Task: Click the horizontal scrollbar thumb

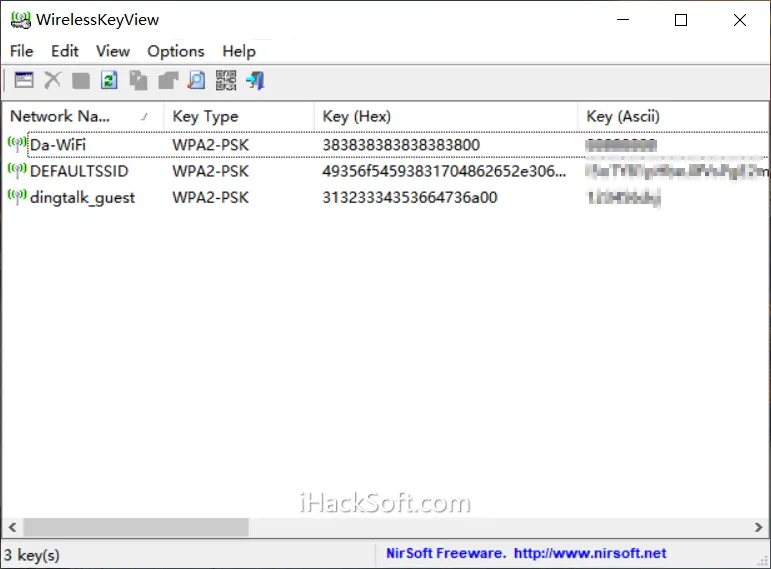Action: 136,527
